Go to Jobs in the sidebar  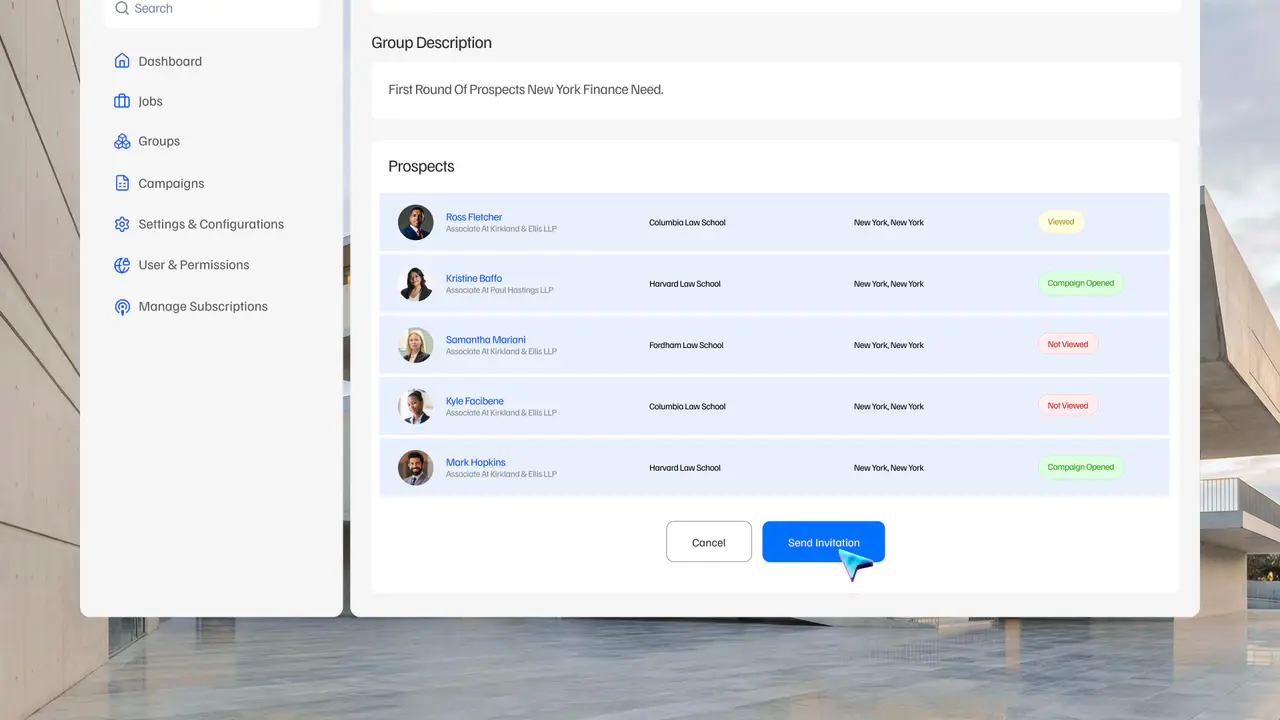(150, 101)
